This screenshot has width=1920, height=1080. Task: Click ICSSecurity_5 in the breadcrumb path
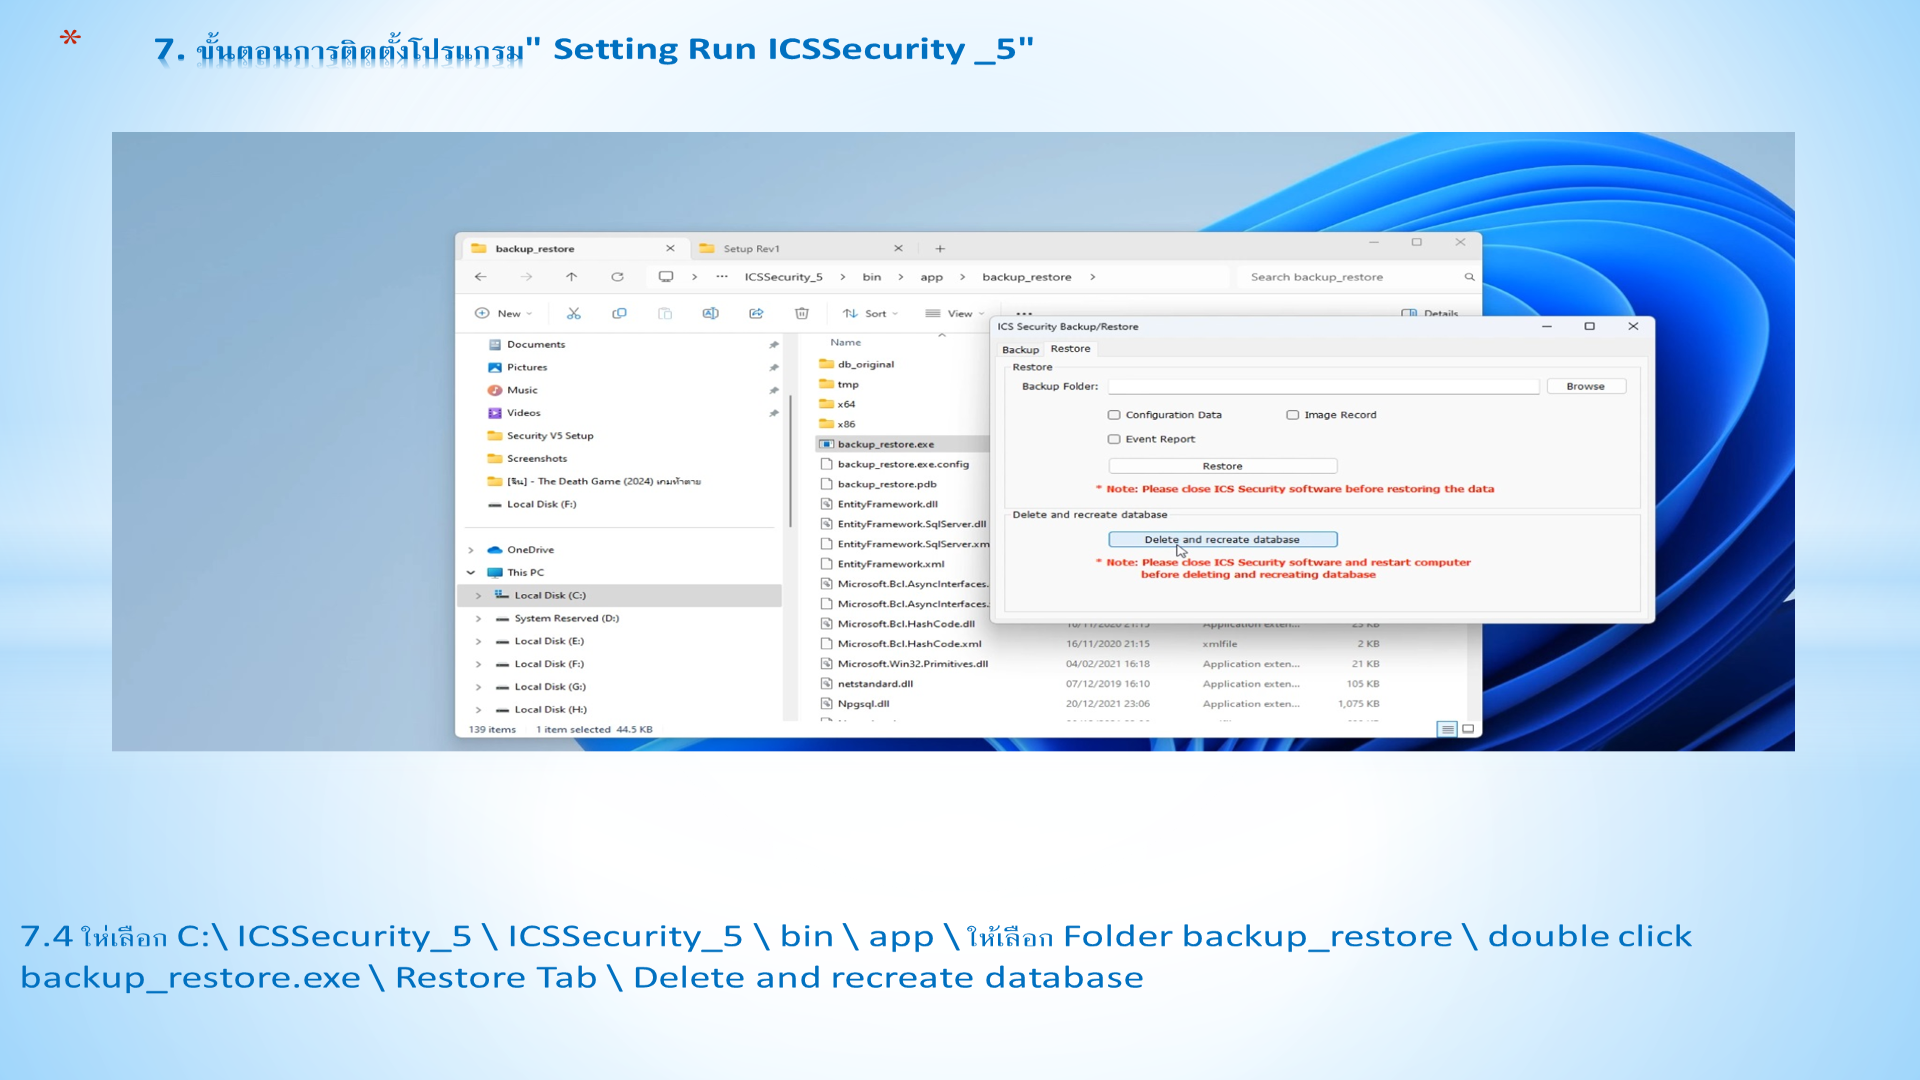tap(783, 277)
